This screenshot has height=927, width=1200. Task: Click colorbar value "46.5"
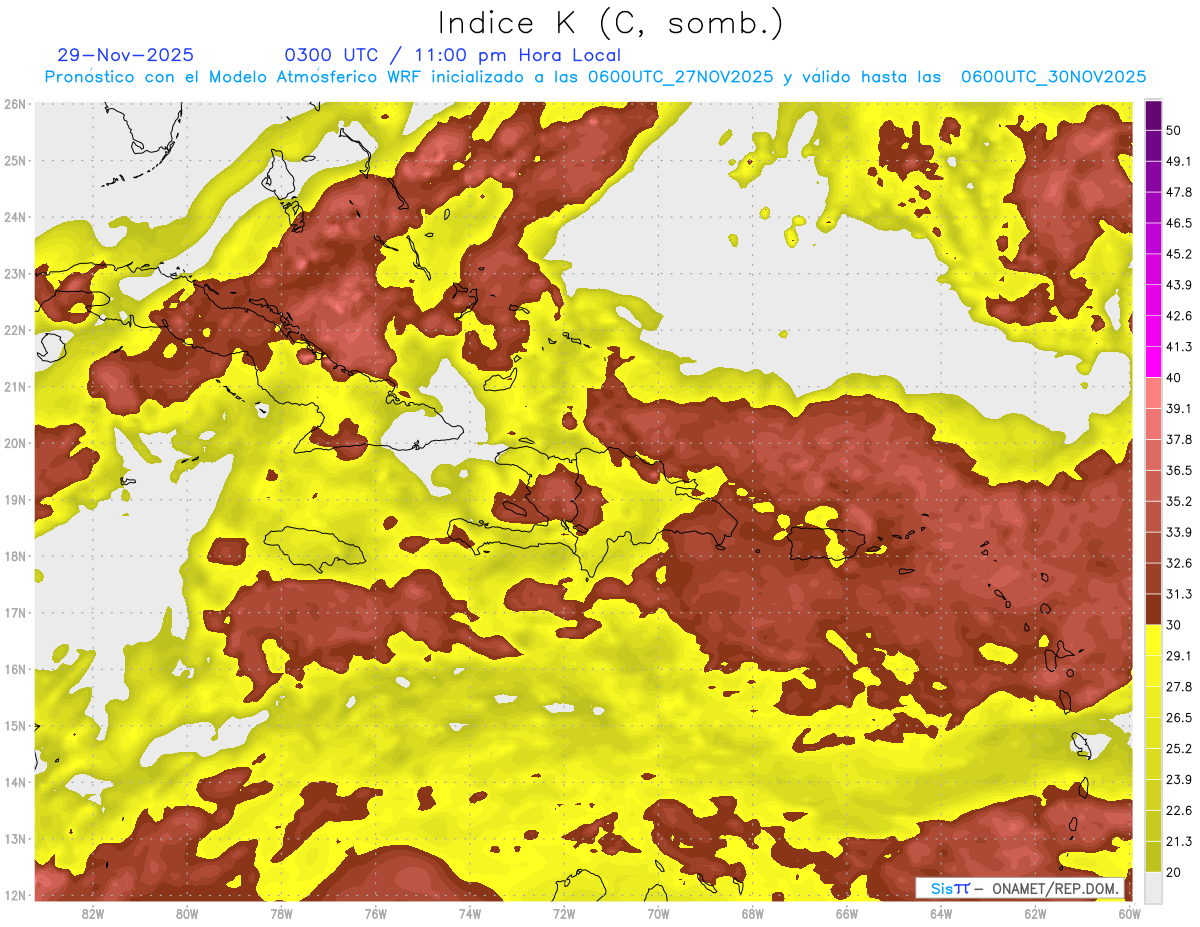(1178, 223)
